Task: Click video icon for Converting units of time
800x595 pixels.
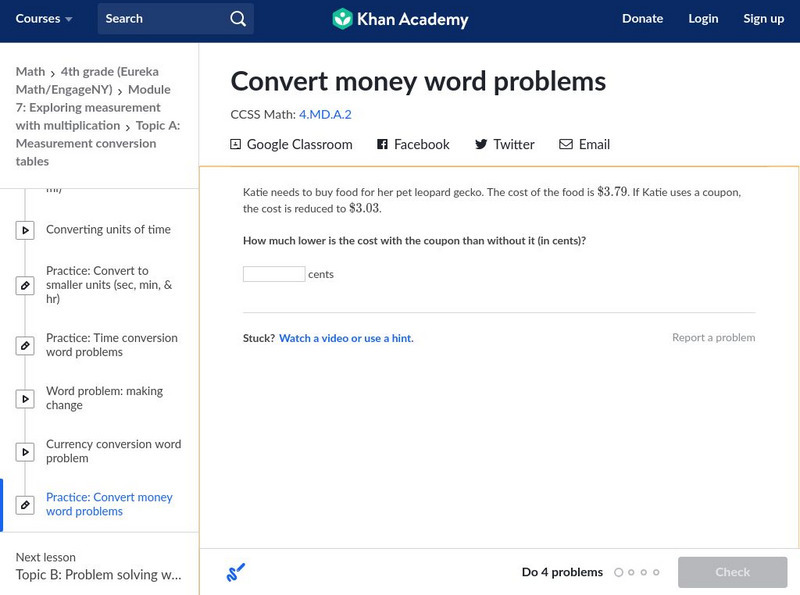Action: pyautogui.click(x=25, y=230)
